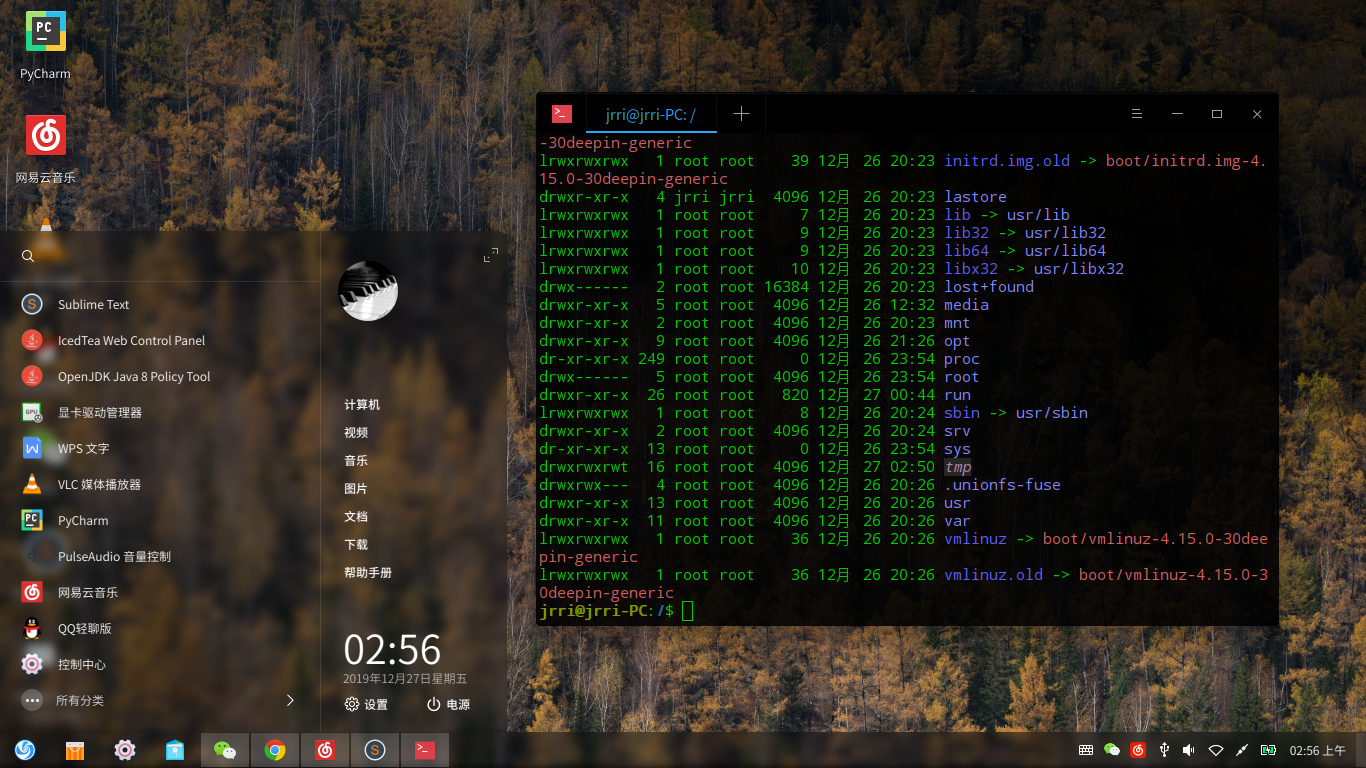Image resolution: width=1366 pixels, height=768 pixels.
Task: Click the WeChat system tray icon
Action: [x=1112, y=750]
